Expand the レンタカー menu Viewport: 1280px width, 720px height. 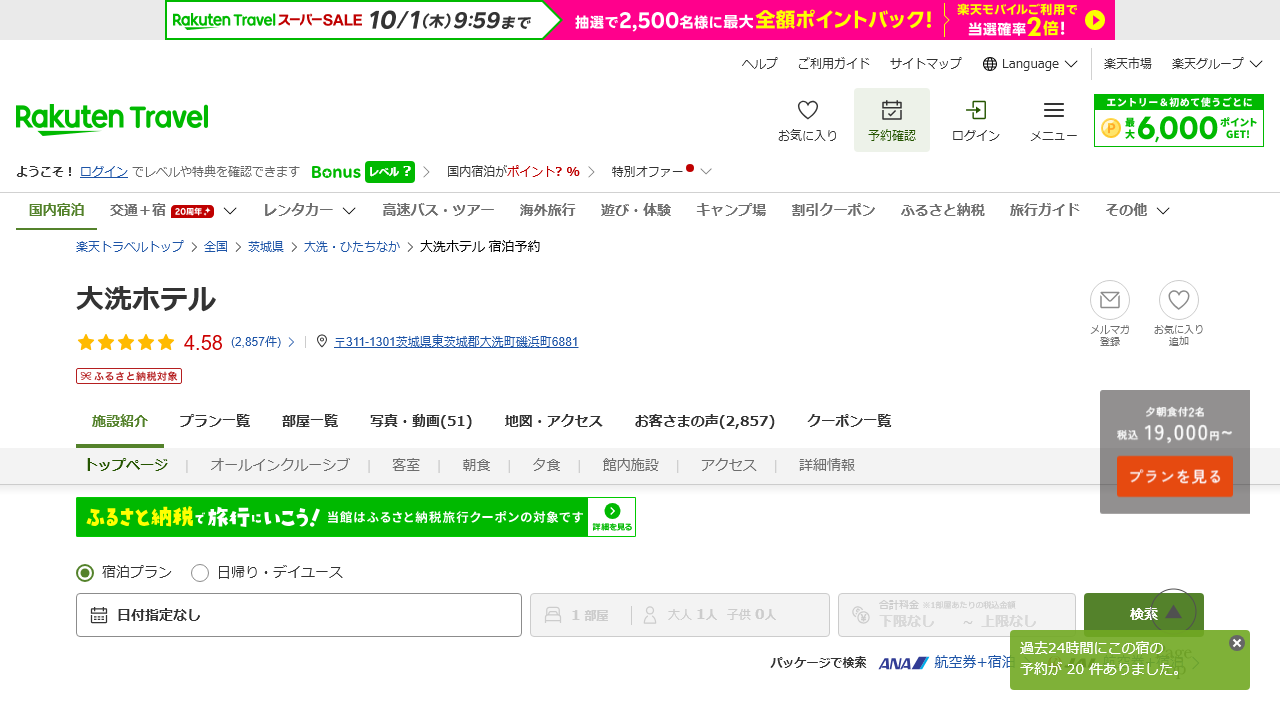point(310,210)
